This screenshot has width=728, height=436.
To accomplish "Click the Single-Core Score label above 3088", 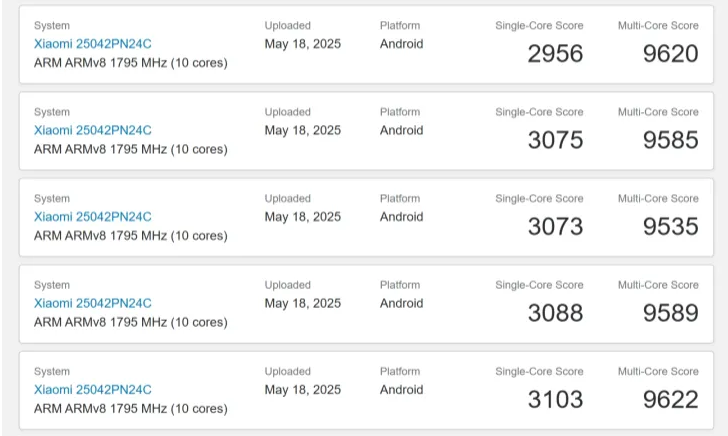I will point(539,285).
